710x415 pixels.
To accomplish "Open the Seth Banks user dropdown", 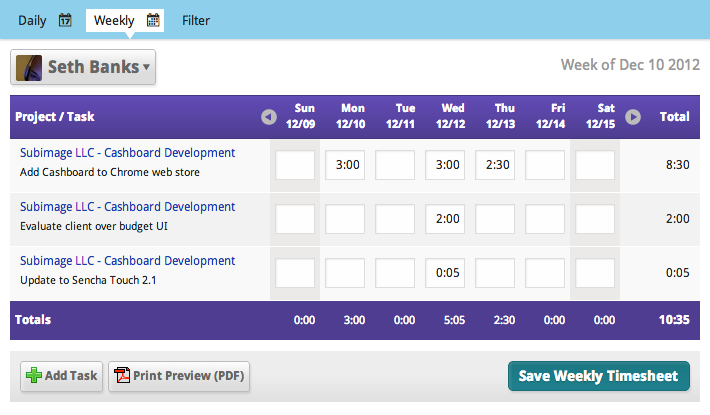I will [147, 68].
